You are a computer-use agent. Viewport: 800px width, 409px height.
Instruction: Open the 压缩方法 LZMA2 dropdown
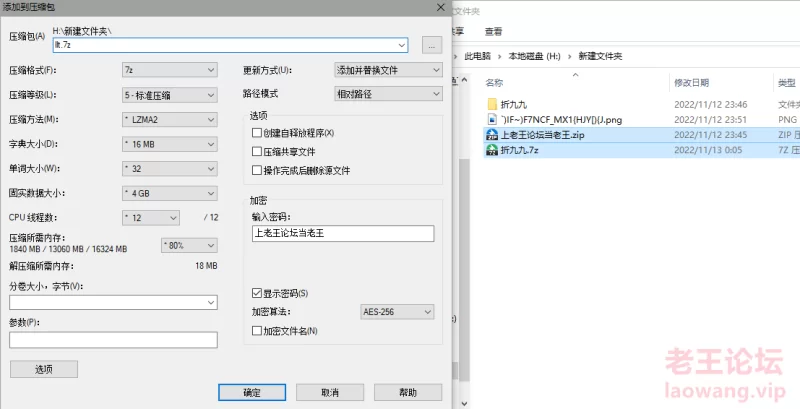click(170, 120)
